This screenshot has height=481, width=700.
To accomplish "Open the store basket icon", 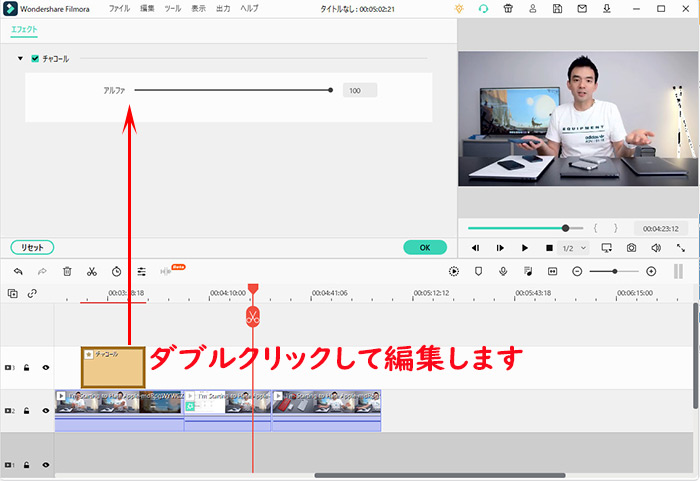I will click(x=508, y=8).
